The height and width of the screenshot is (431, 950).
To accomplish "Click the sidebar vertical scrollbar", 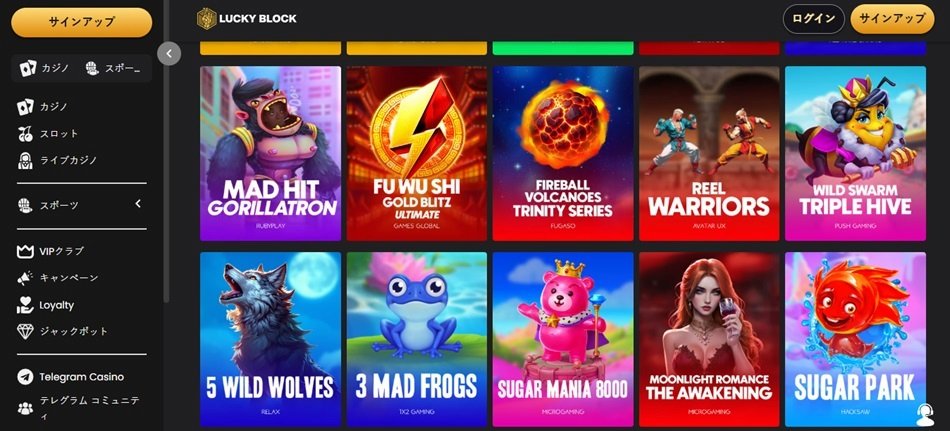I will click(167, 182).
